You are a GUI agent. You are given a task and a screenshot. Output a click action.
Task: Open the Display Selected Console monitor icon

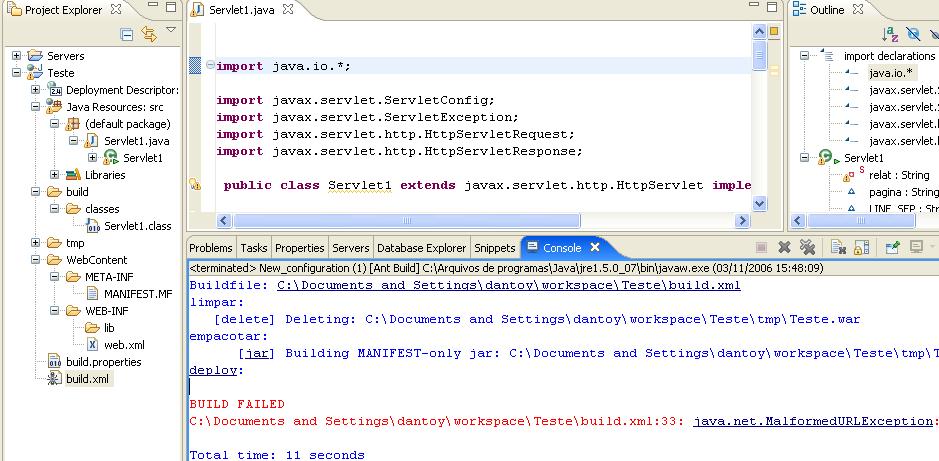(x=916, y=247)
